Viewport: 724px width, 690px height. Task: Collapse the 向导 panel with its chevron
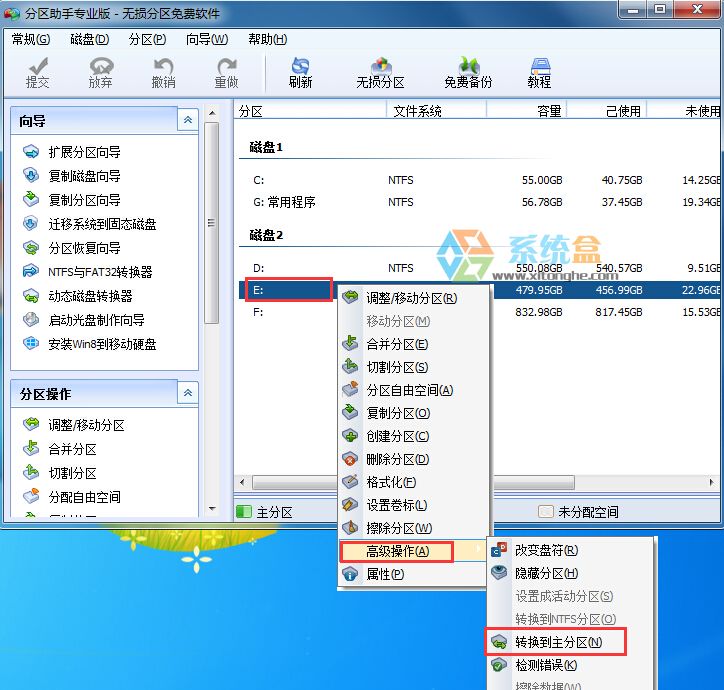click(188, 120)
